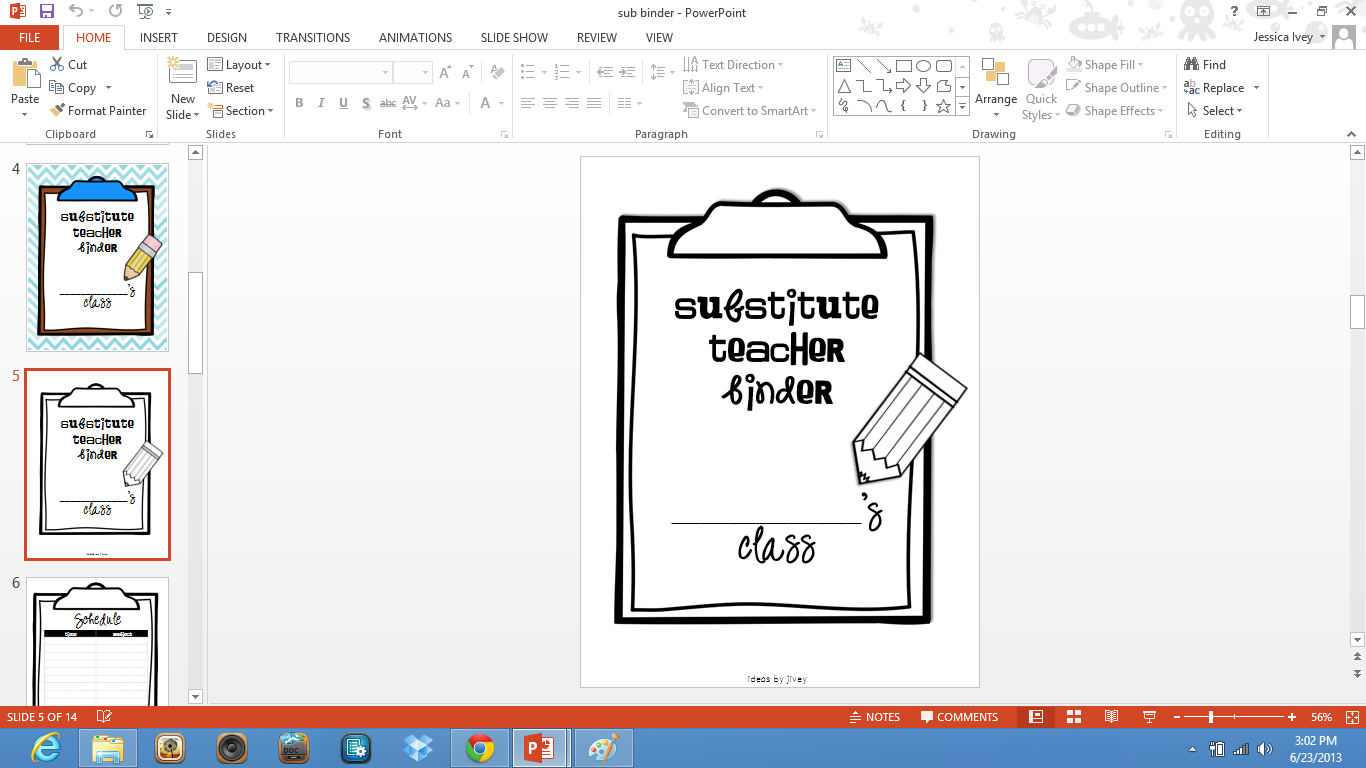
Task: Toggle Normal view button in status bar
Action: pyautogui.click(x=1036, y=717)
